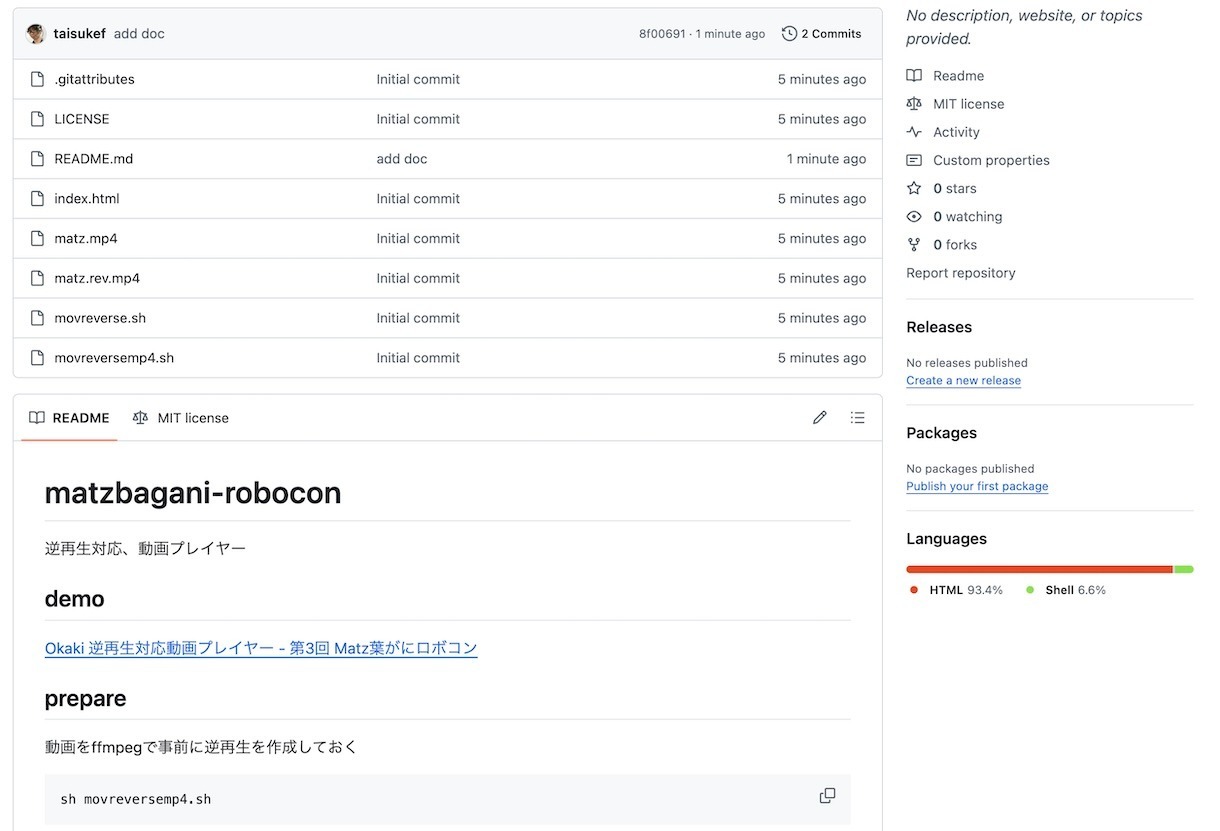Screen dimensions: 1220x831
Task: Click the taisukef avatar image
Action: [36, 34]
